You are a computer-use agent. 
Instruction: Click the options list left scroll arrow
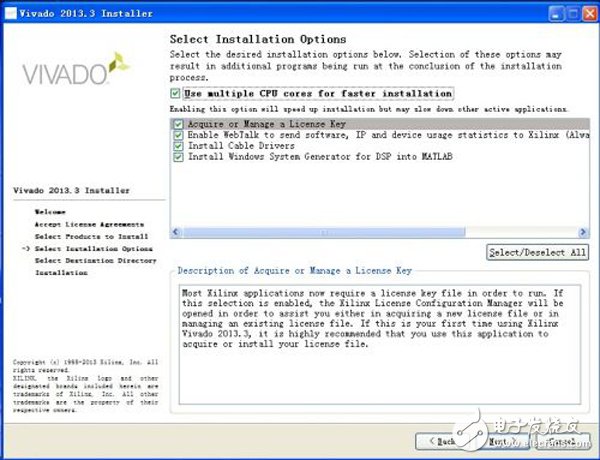coord(176,232)
